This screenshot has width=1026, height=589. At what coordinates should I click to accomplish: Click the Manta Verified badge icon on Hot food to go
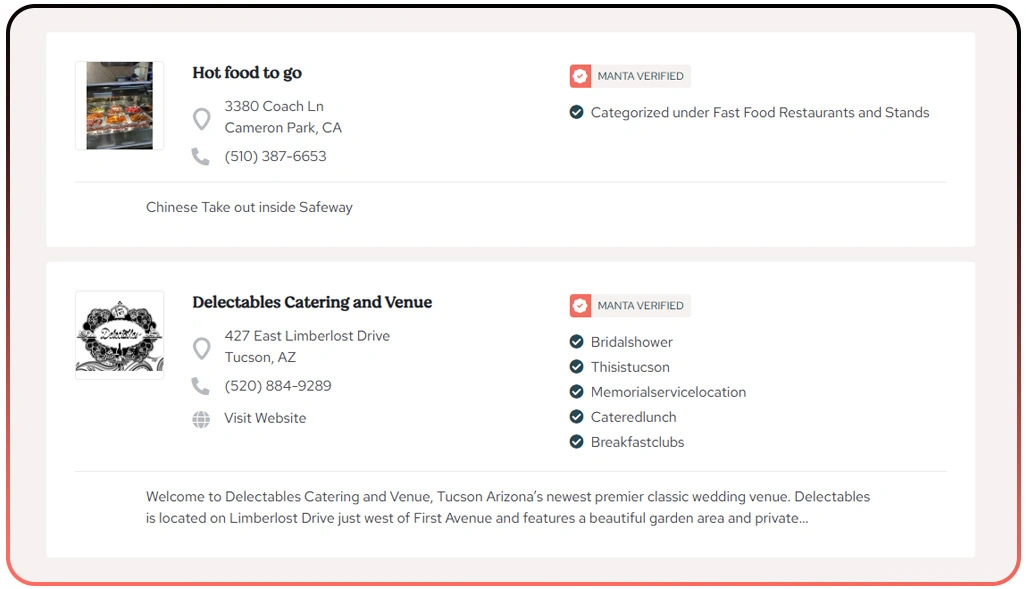pyautogui.click(x=580, y=75)
